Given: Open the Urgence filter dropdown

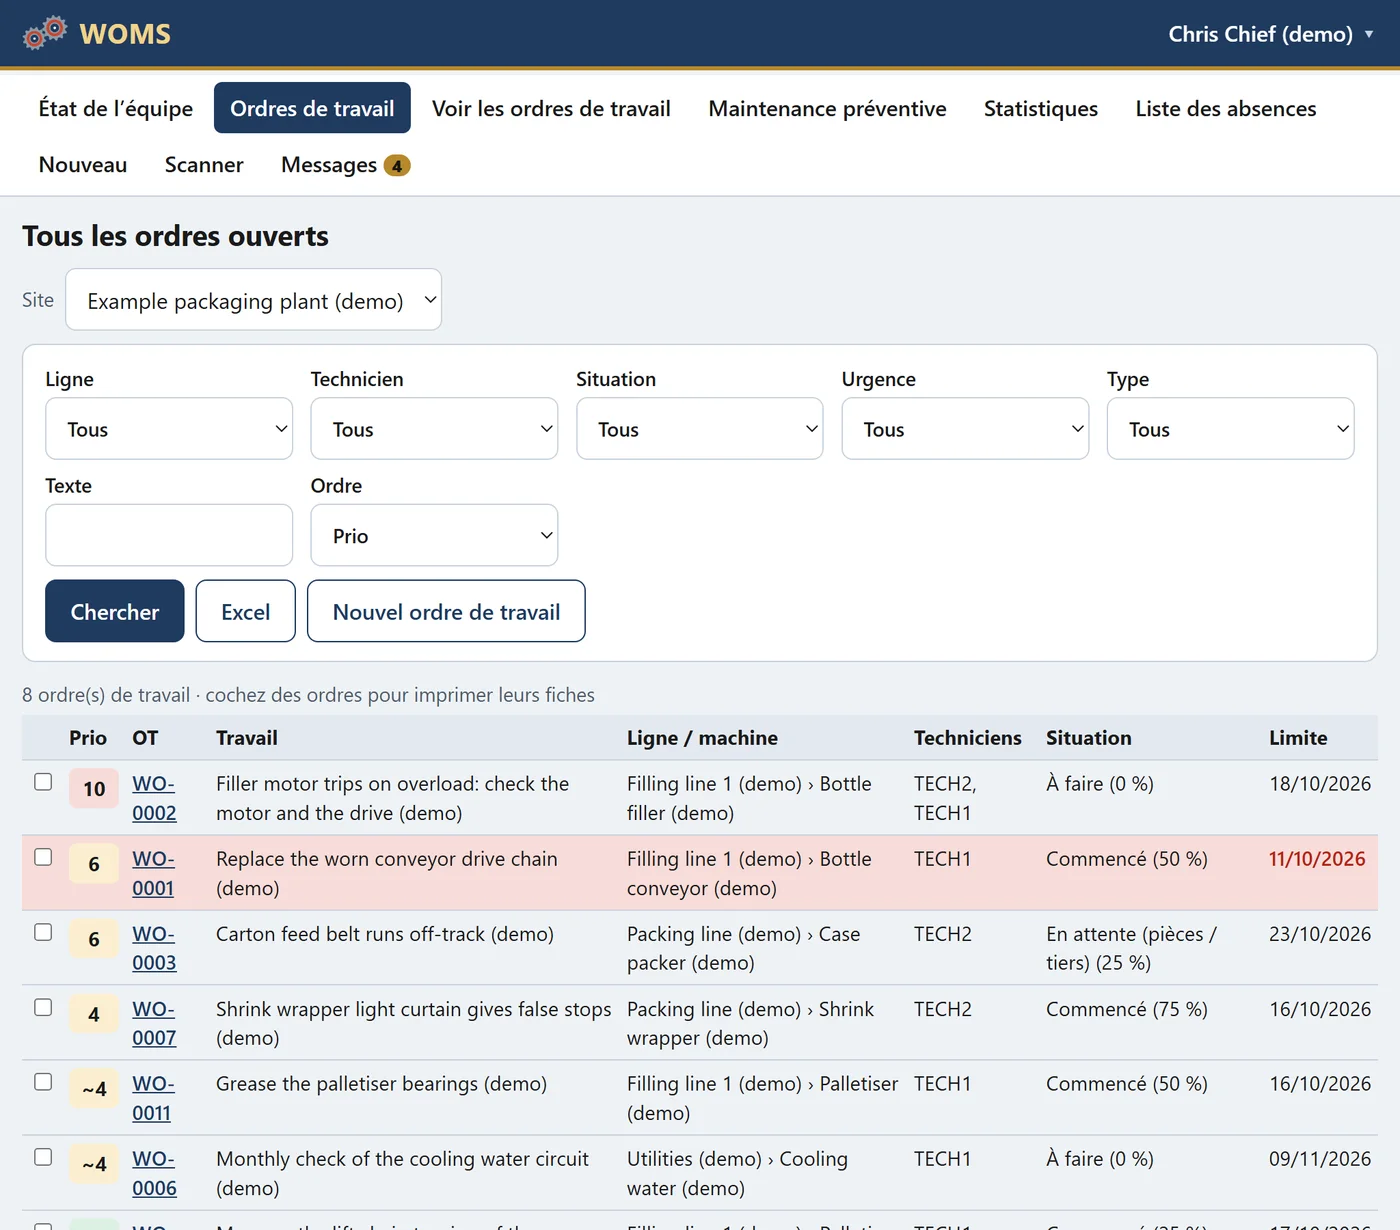Looking at the screenshot, I should (x=965, y=429).
